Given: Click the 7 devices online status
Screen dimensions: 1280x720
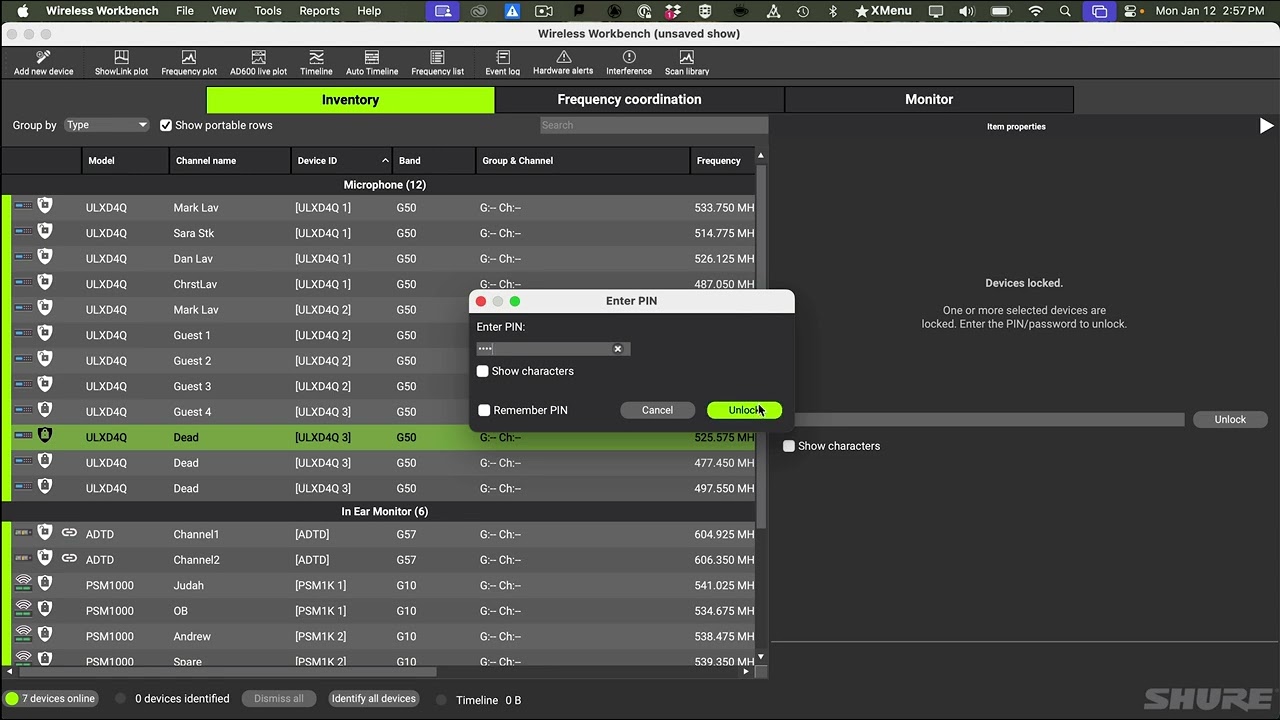Looking at the screenshot, I should (x=52, y=698).
